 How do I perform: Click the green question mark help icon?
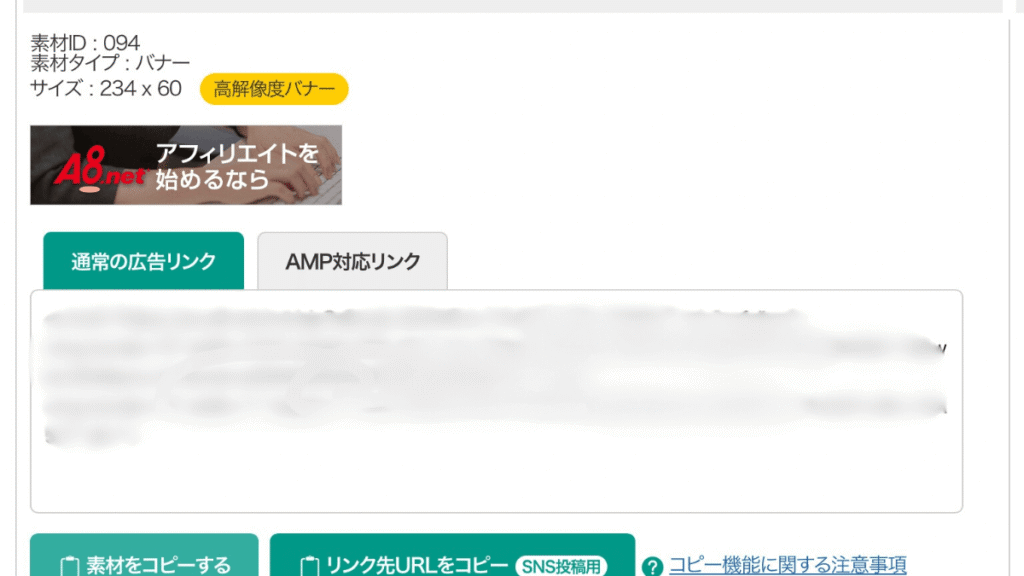pos(652,566)
